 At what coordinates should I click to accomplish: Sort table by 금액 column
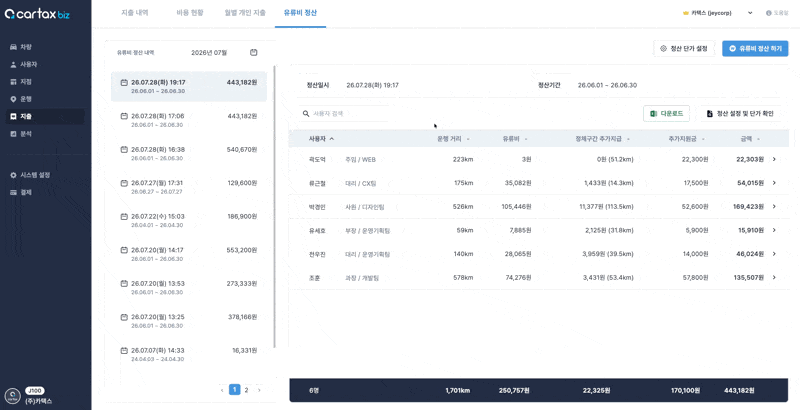pos(750,139)
